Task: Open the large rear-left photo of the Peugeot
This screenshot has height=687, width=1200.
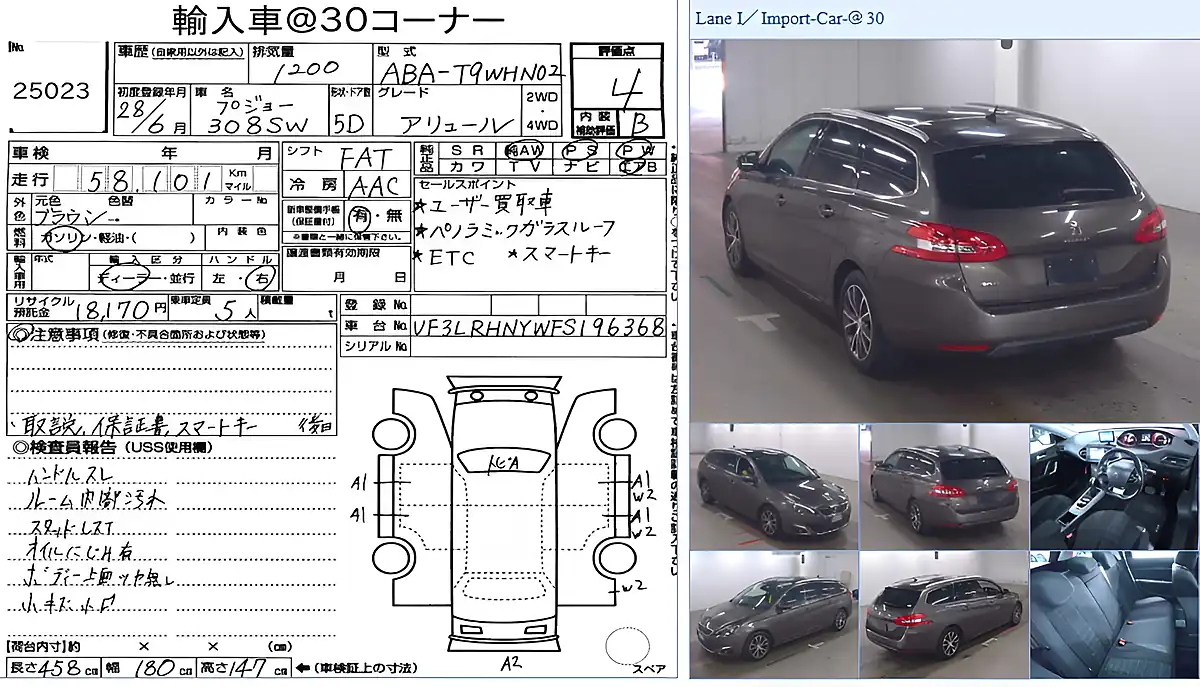Action: (944, 229)
